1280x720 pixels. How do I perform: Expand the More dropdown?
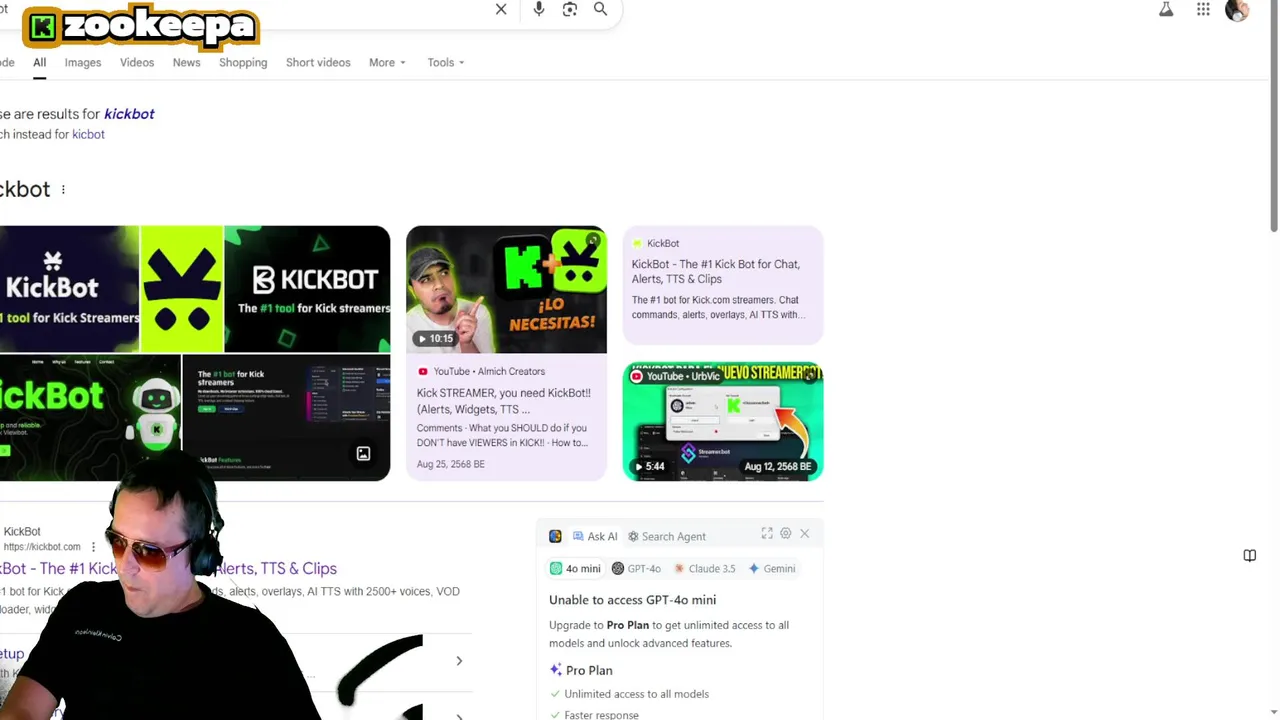coord(387,62)
